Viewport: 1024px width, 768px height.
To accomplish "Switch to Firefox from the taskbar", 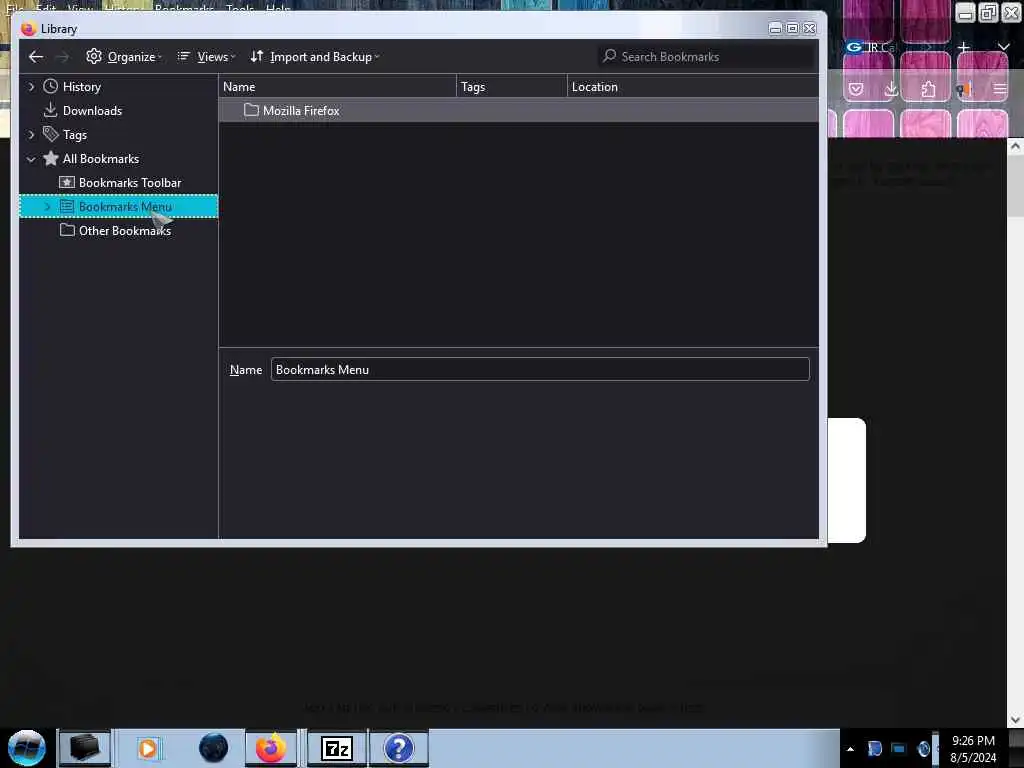I will [271, 748].
